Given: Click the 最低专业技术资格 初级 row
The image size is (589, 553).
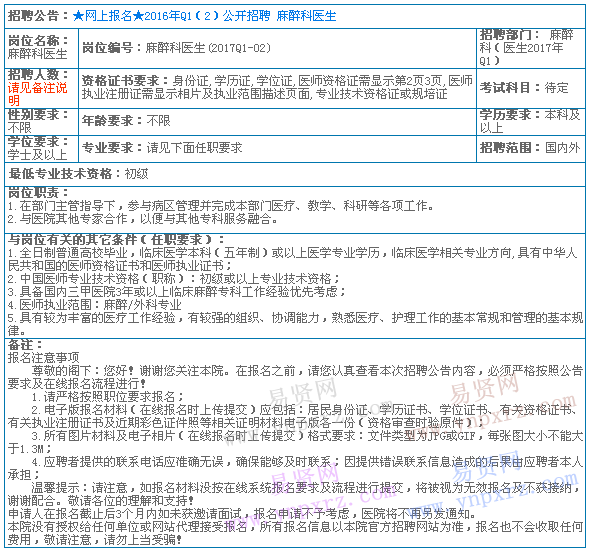Looking at the screenshot, I should [295, 174].
